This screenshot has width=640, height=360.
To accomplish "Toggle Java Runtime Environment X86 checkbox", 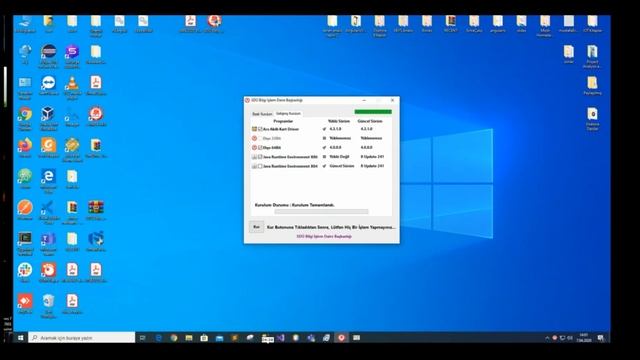I will [x=260, y=157].
